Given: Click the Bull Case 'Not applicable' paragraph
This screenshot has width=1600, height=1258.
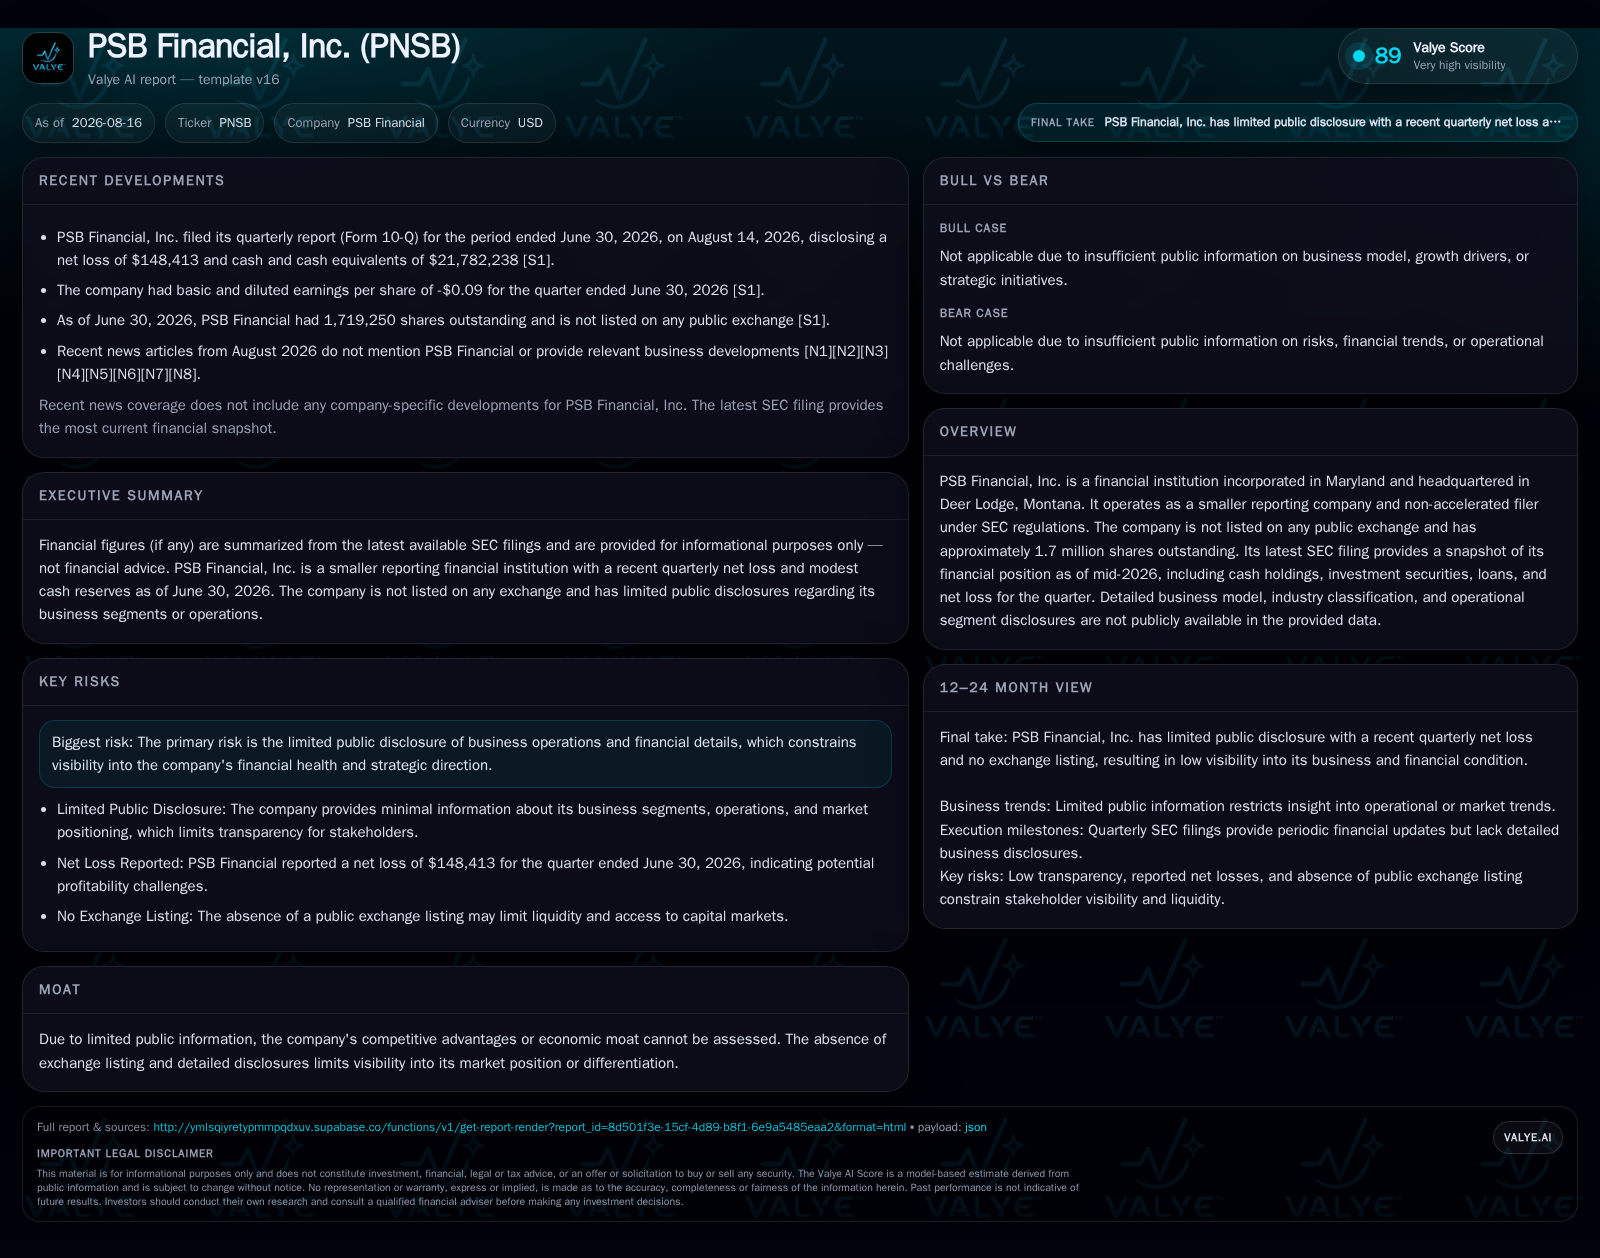Looking at the screenshot, I should [x=1234, y=269].
